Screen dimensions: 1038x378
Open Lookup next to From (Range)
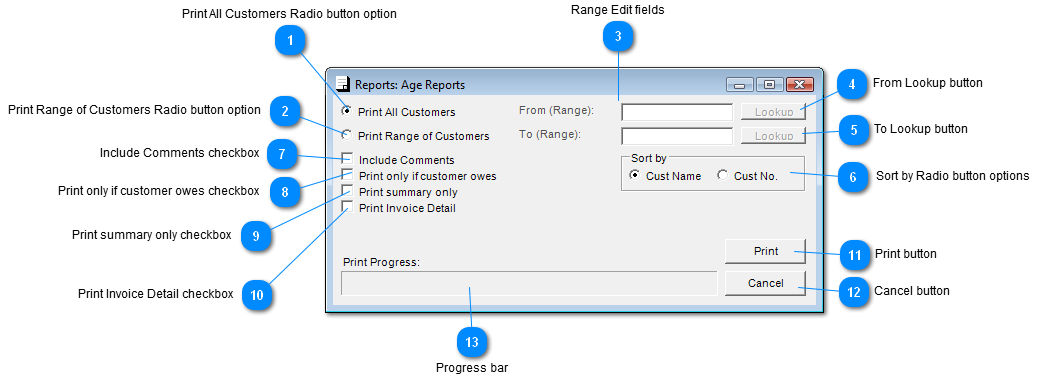pyautogui.click(x=774, y=112)
